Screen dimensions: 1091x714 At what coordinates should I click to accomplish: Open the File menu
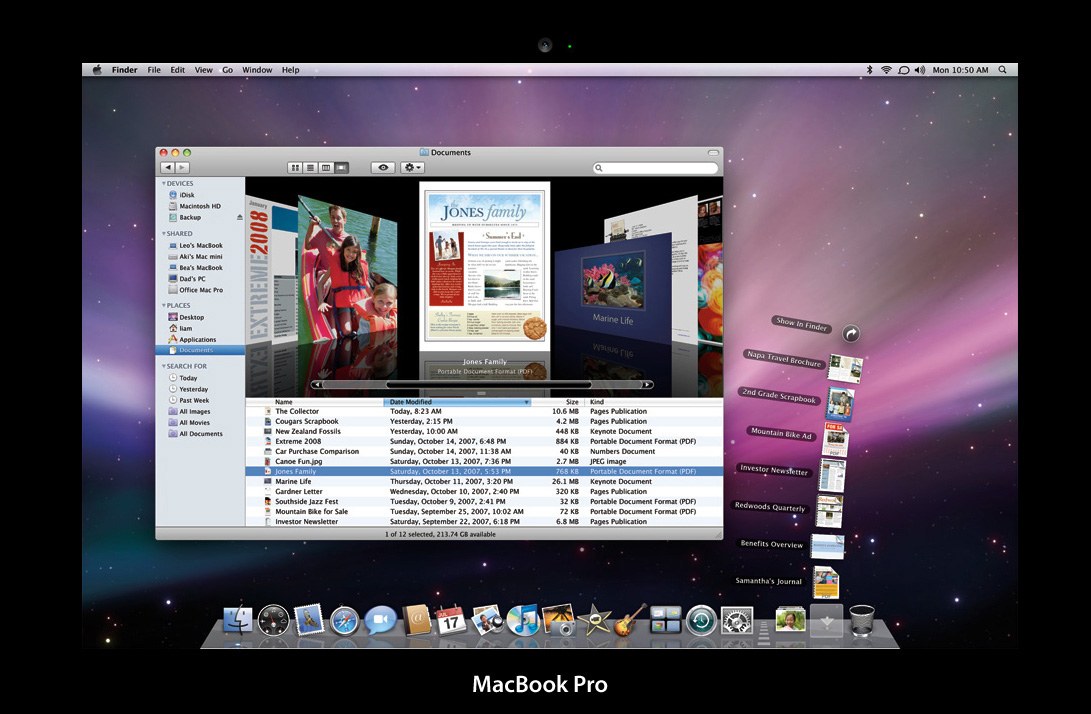tap(154, 70)
